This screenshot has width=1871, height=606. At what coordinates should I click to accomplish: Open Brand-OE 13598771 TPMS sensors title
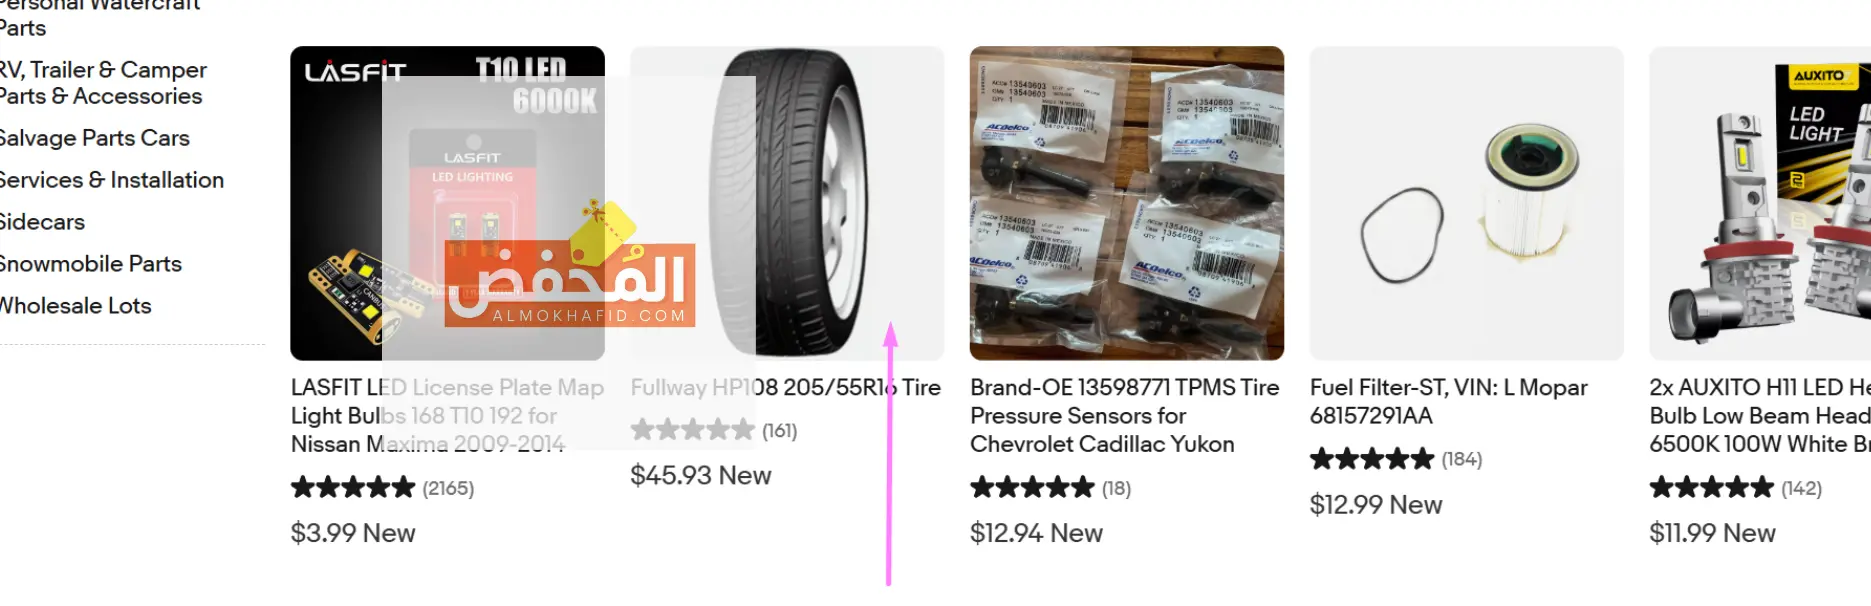pos(1124,415)
